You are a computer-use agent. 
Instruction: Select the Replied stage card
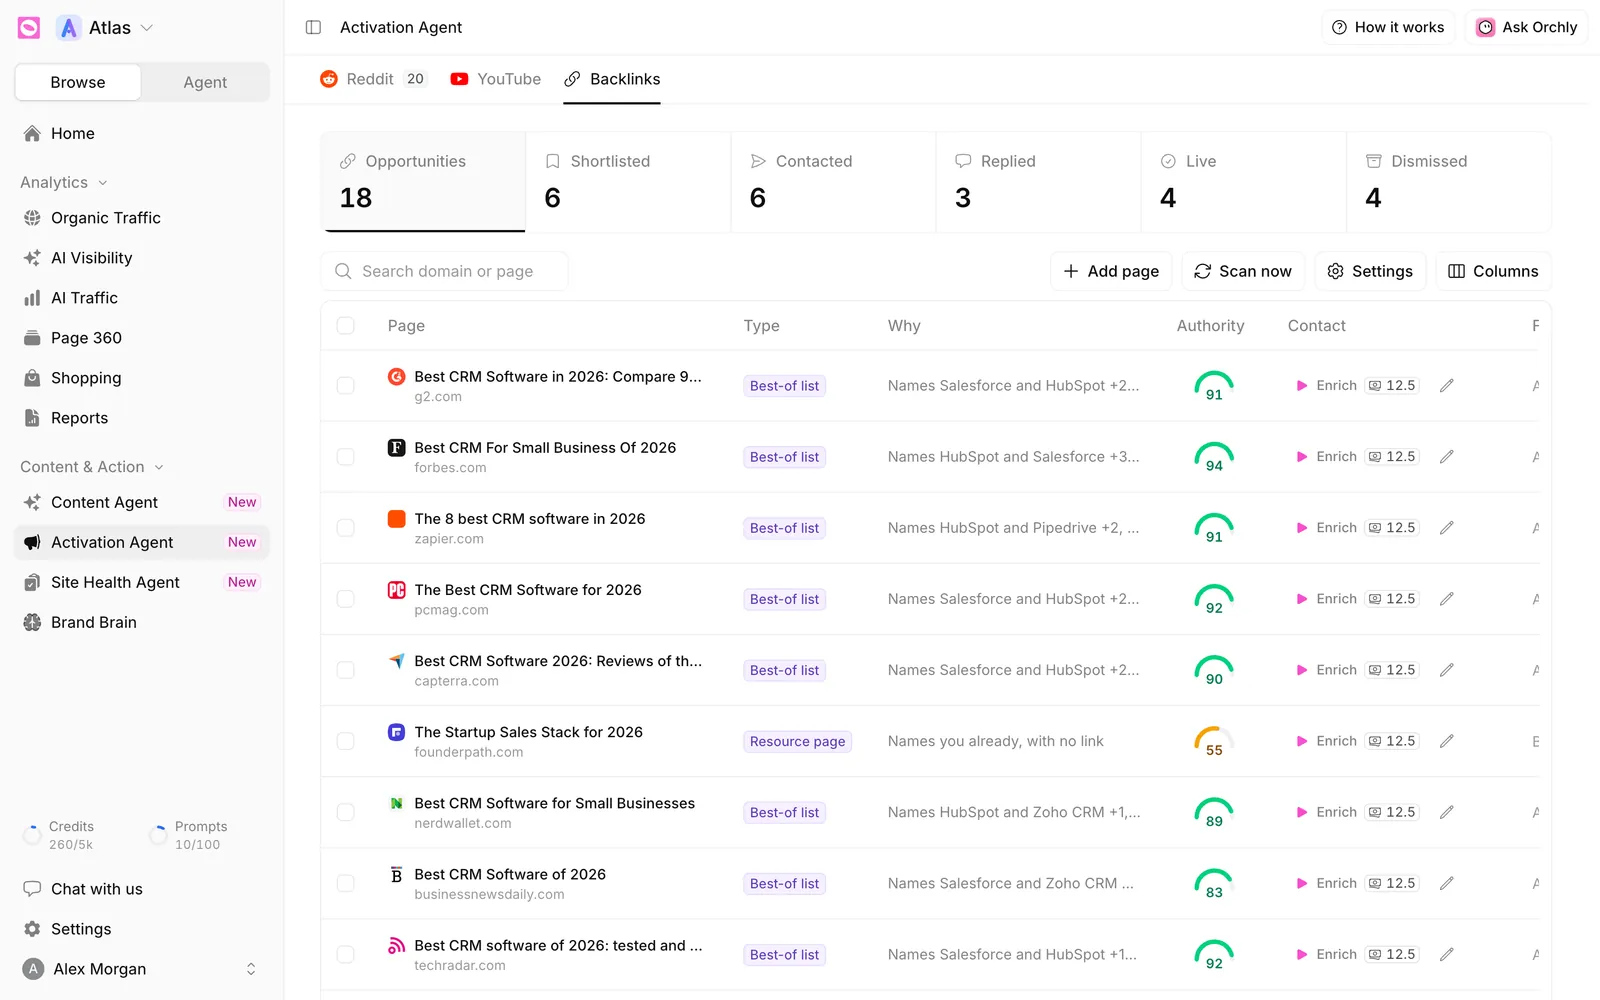(x=1038, y=182)
